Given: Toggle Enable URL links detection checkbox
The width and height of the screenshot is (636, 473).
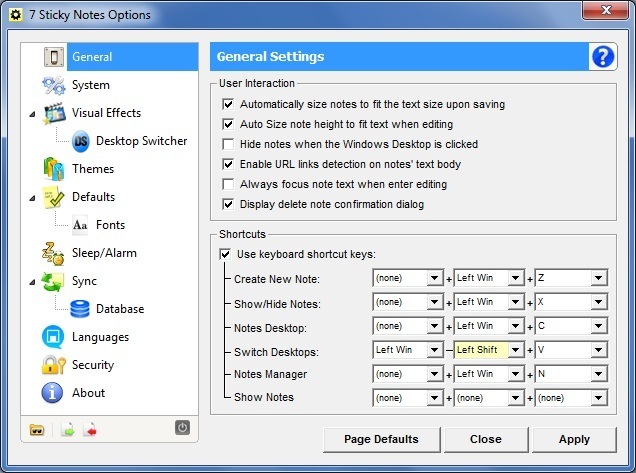Looking at the screenshot, I should [x=228, y=164].
